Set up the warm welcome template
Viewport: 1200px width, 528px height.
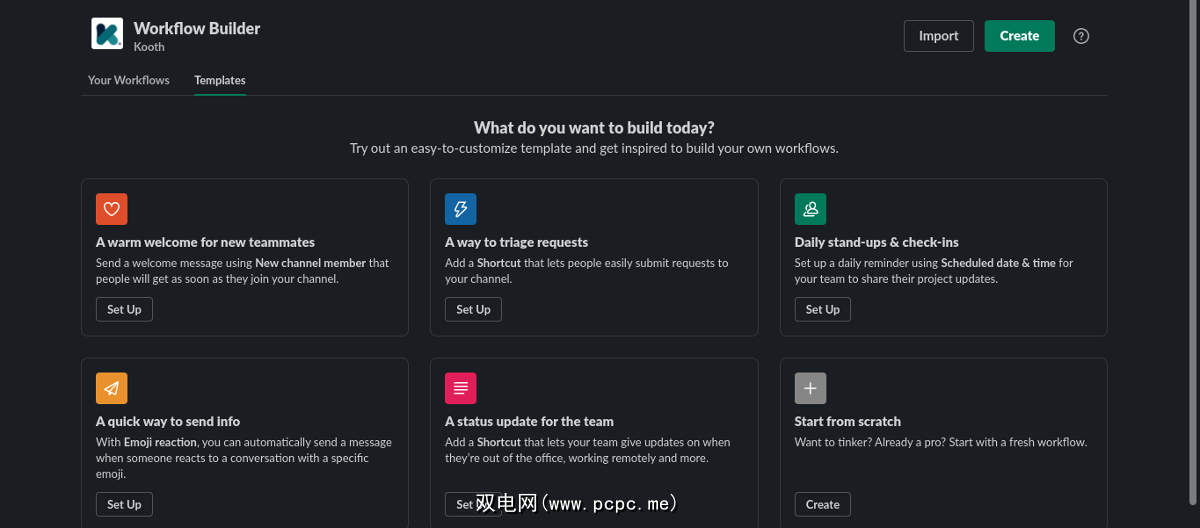click(124, 310)
